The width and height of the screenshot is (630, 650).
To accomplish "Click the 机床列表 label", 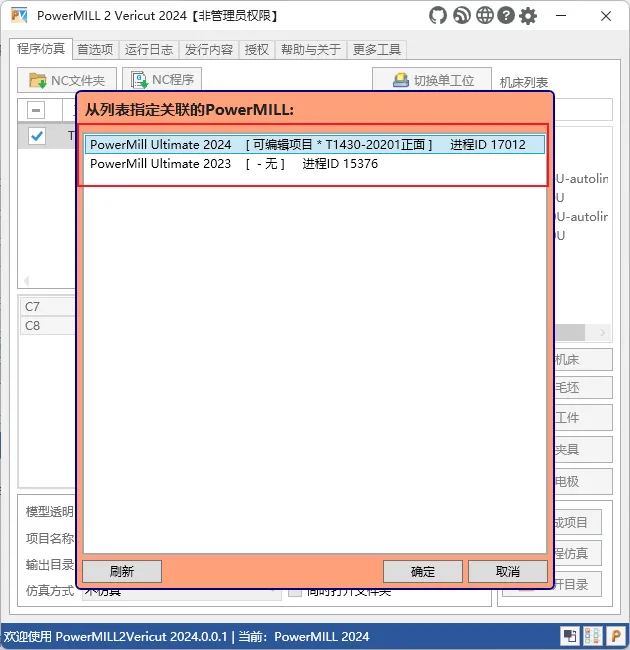I will 524,82.
